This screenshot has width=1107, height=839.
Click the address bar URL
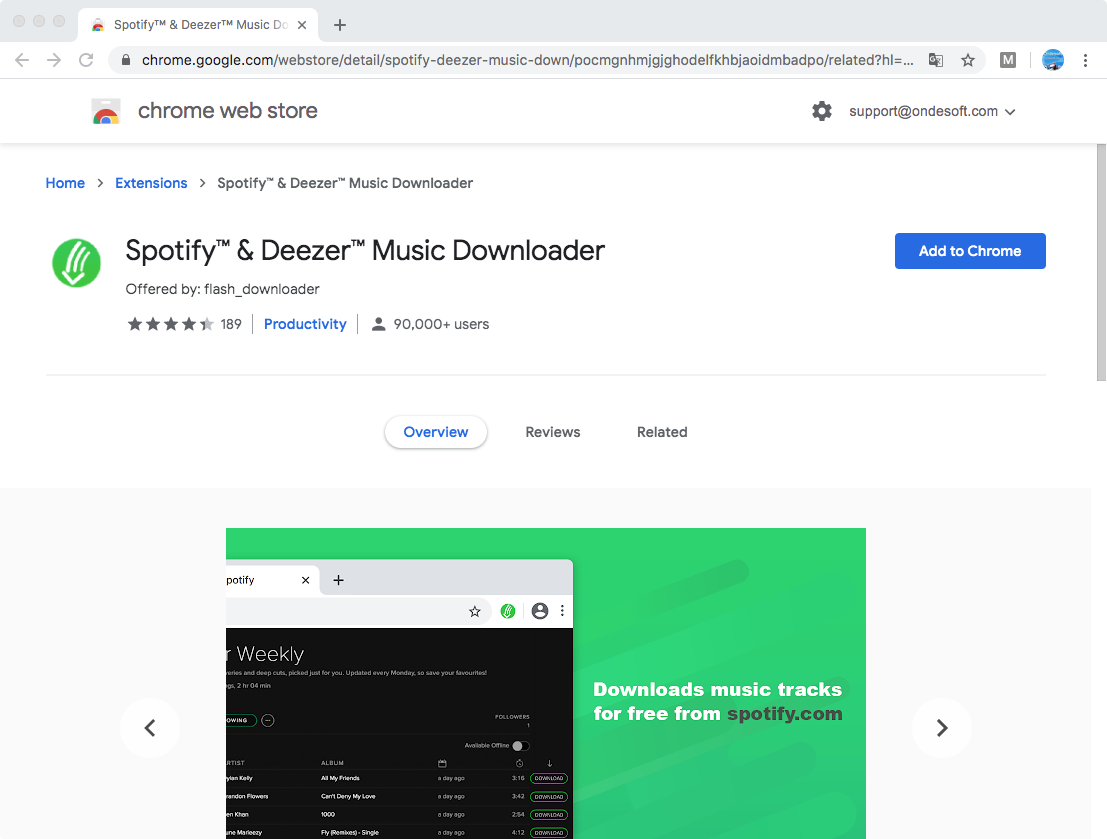(527, 60)
